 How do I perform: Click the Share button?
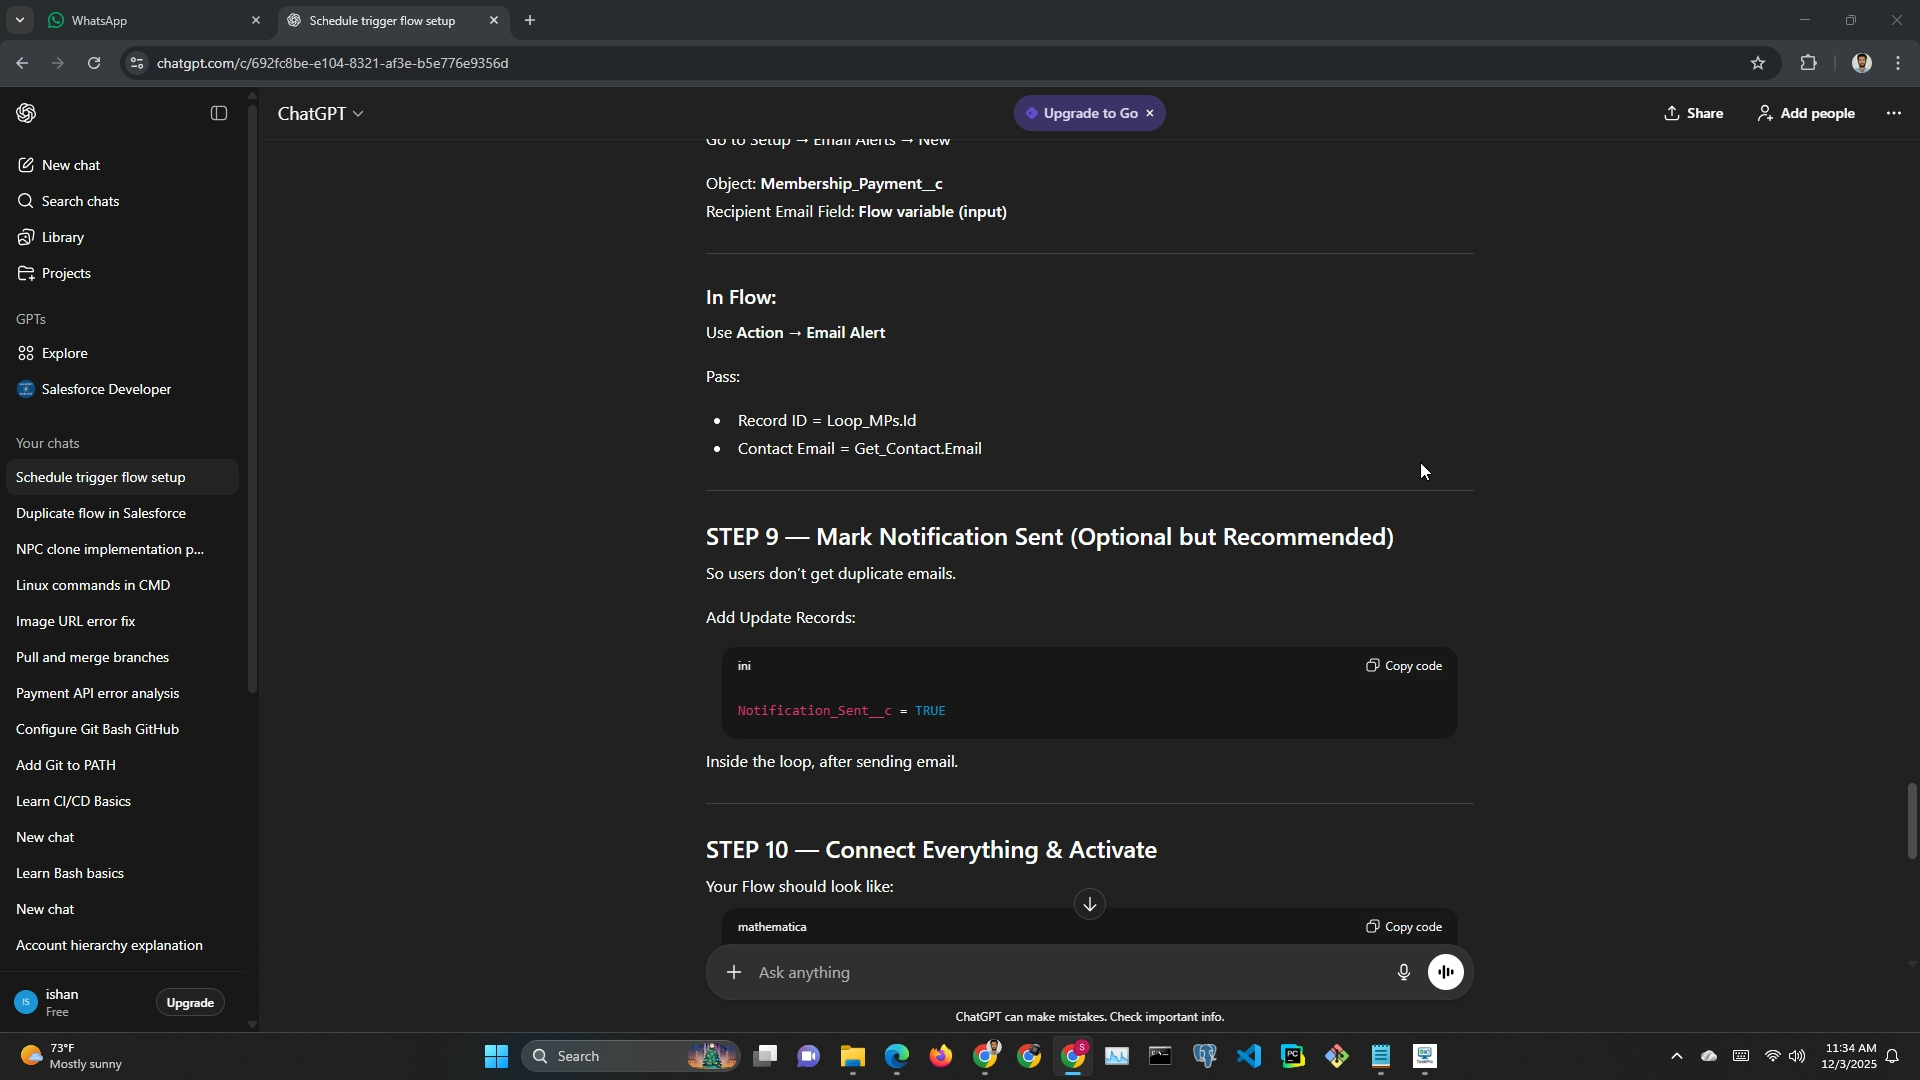[1693, 114]
